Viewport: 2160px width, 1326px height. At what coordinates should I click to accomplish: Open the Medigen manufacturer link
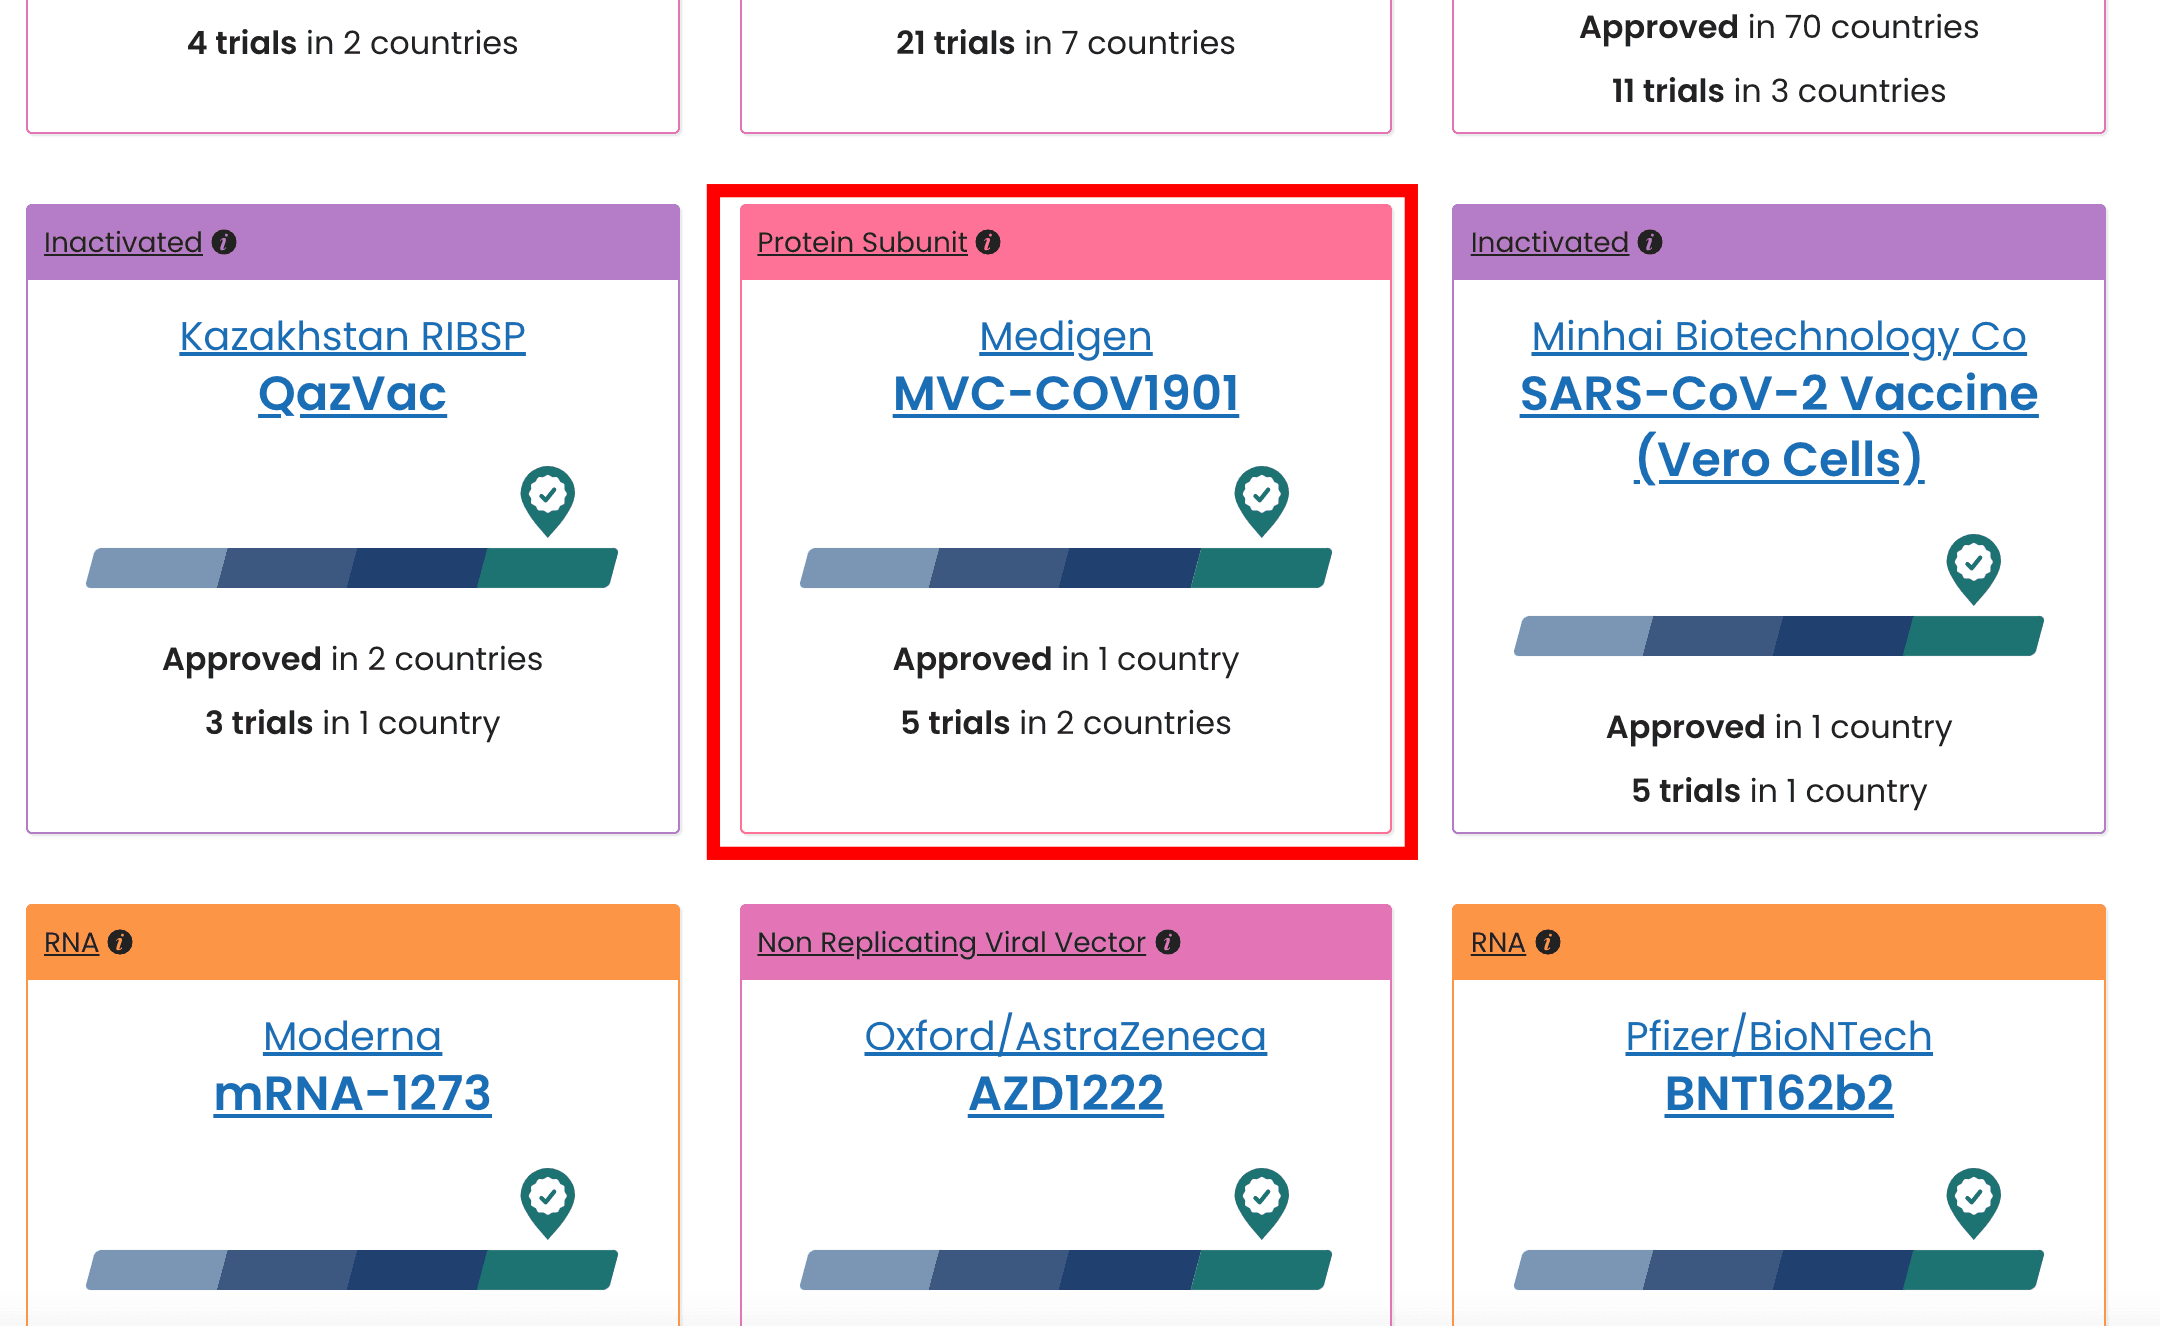point(1066,336)
